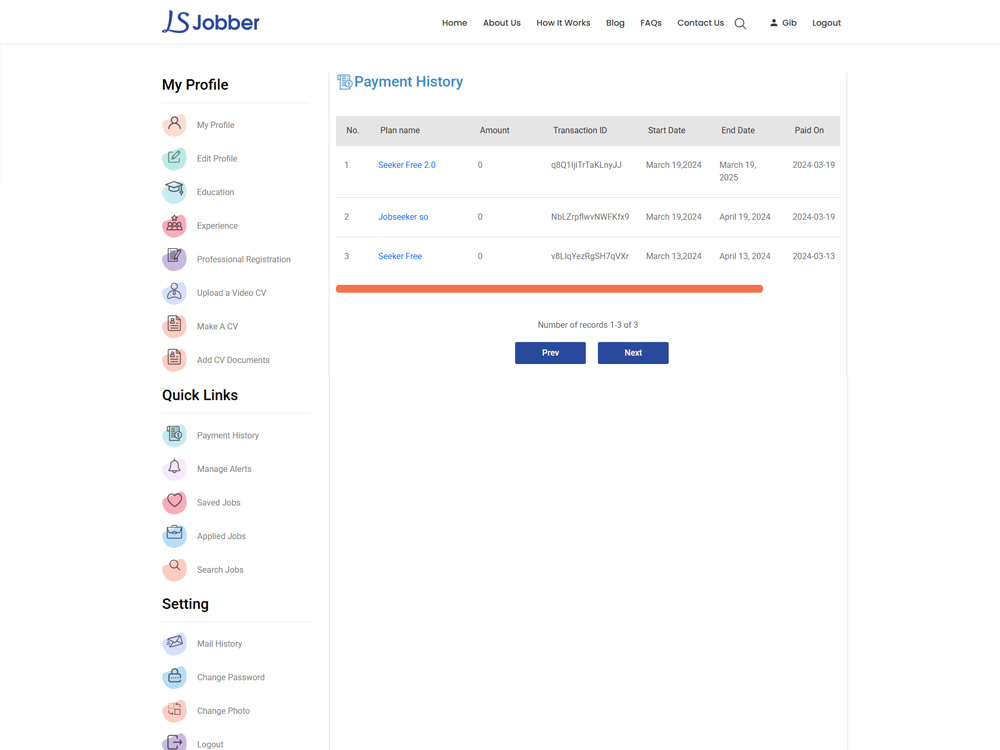Open Add CV Documents link
1000x750 pixels.
233,360
